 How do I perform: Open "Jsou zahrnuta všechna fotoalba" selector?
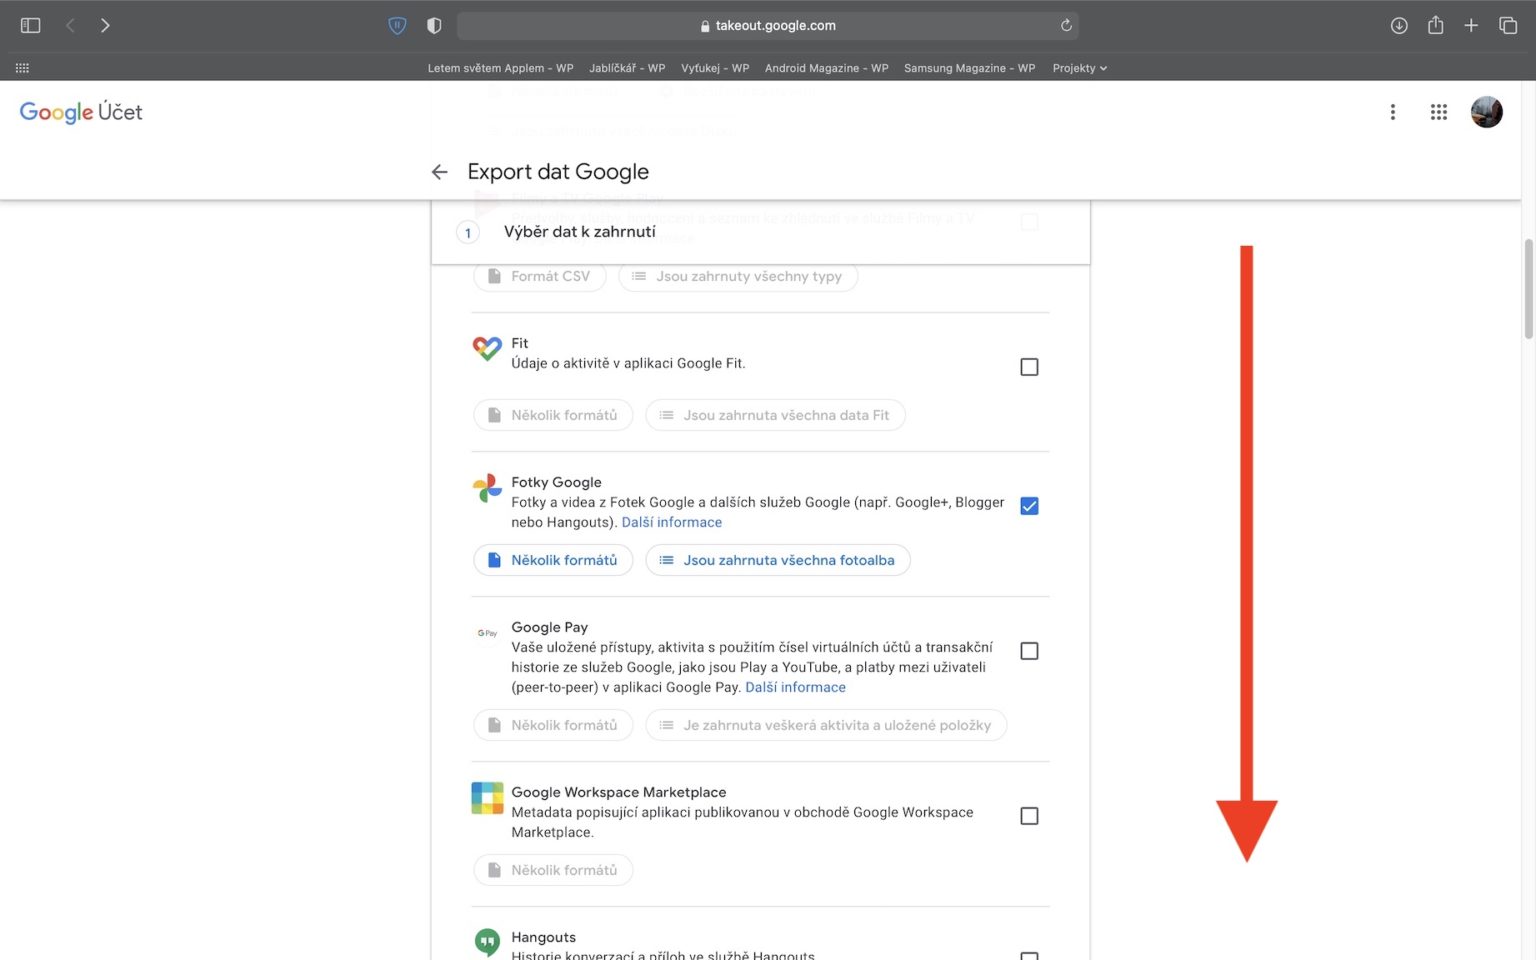point(778,560)
